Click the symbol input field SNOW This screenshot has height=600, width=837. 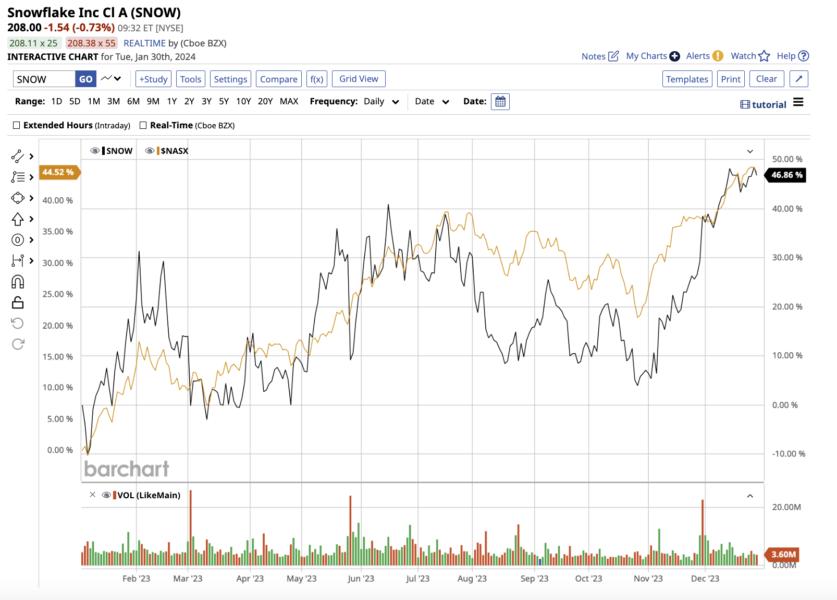click(44, 79)
